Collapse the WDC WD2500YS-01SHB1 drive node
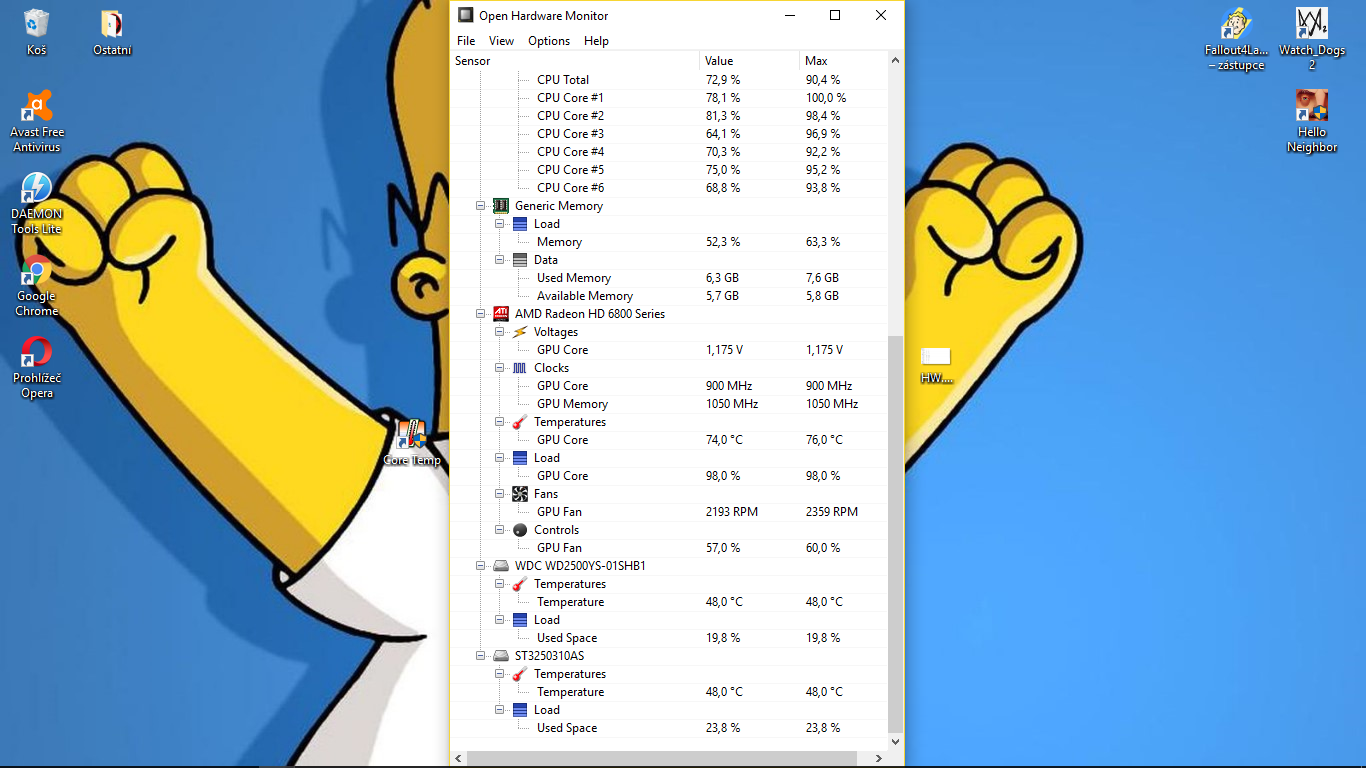1366x768 pixels. (481, 566)
